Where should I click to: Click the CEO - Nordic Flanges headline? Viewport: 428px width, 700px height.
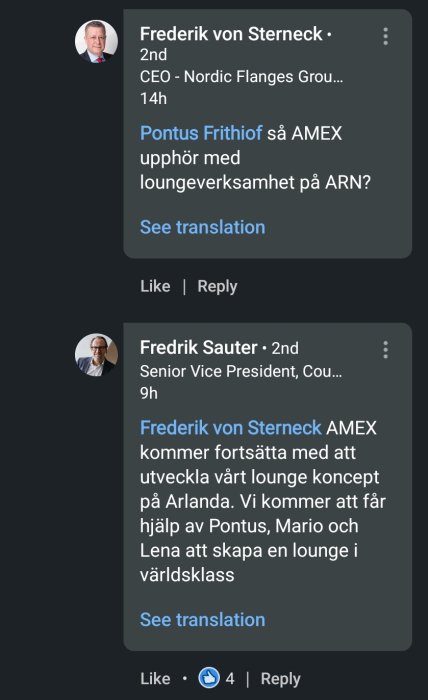click(241, 77)
